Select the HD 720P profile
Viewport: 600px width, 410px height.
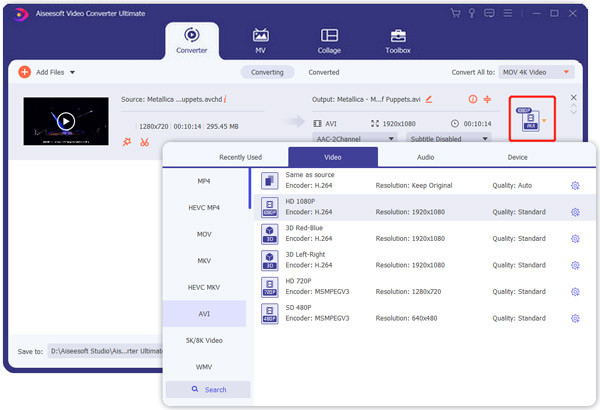point(425,287)
